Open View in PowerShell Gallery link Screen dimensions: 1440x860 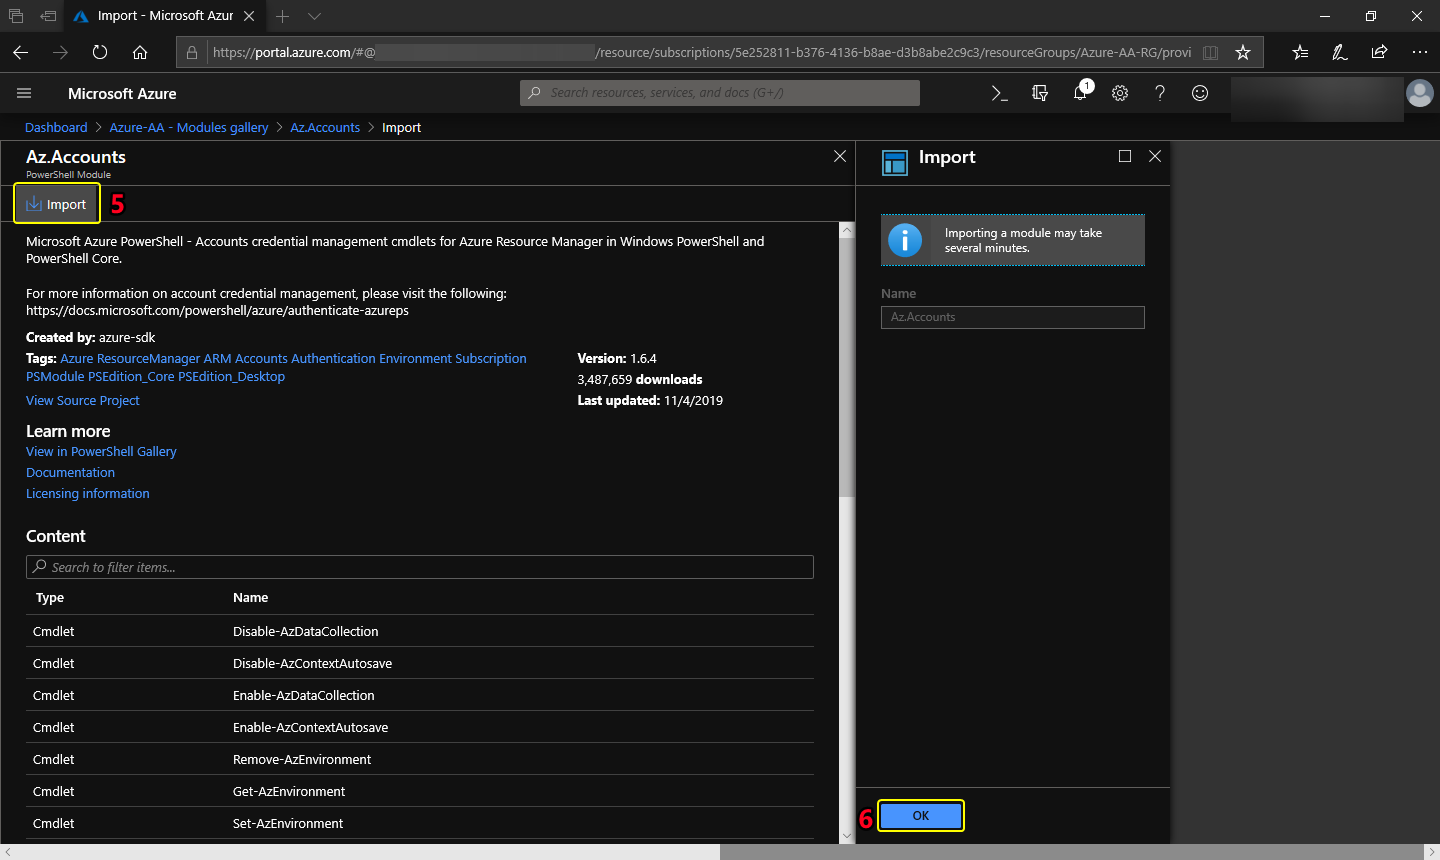coord(101,452)
